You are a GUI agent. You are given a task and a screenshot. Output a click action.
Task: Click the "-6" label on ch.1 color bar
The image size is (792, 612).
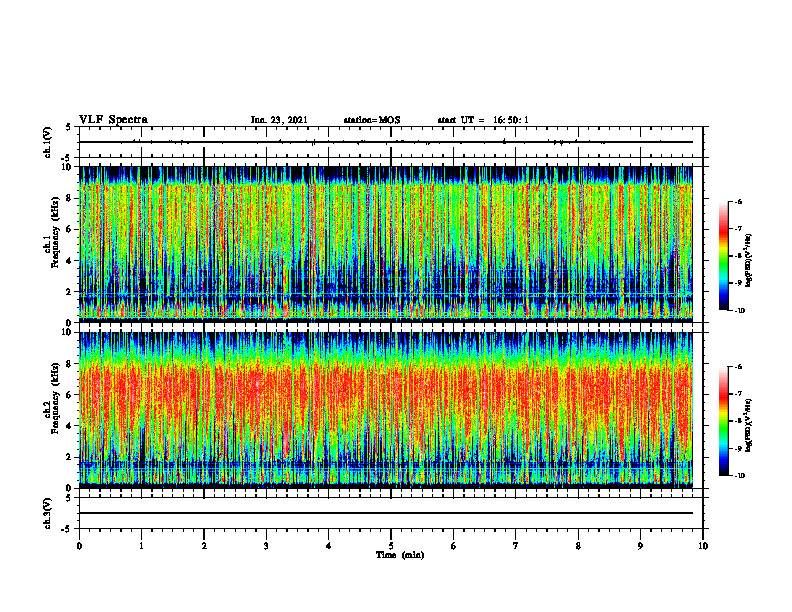click(x=738, y=202)
